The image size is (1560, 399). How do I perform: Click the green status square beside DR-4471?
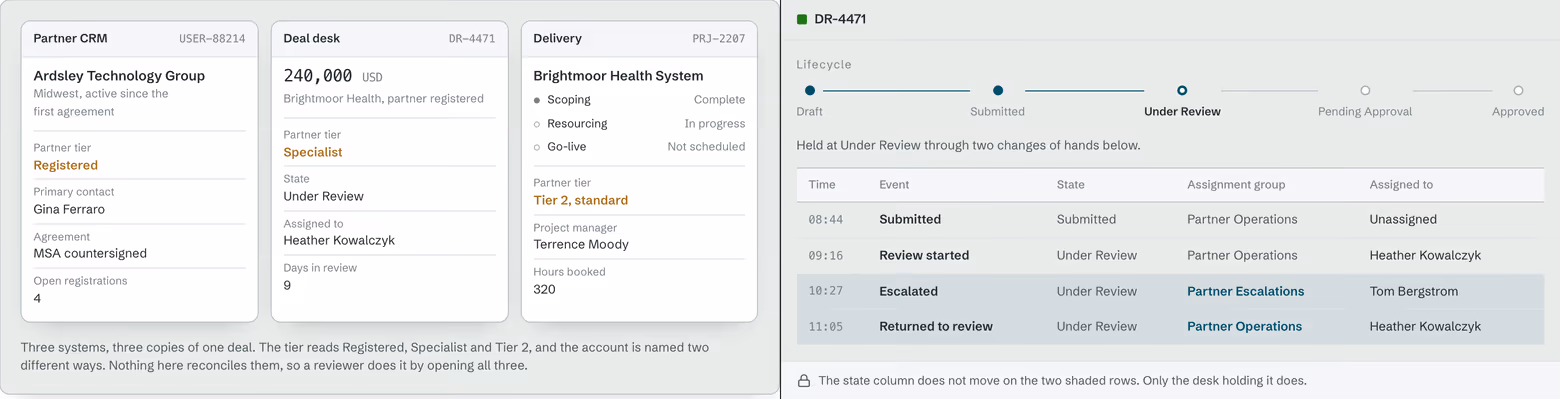pyautogui.click(x=802, y=19)
